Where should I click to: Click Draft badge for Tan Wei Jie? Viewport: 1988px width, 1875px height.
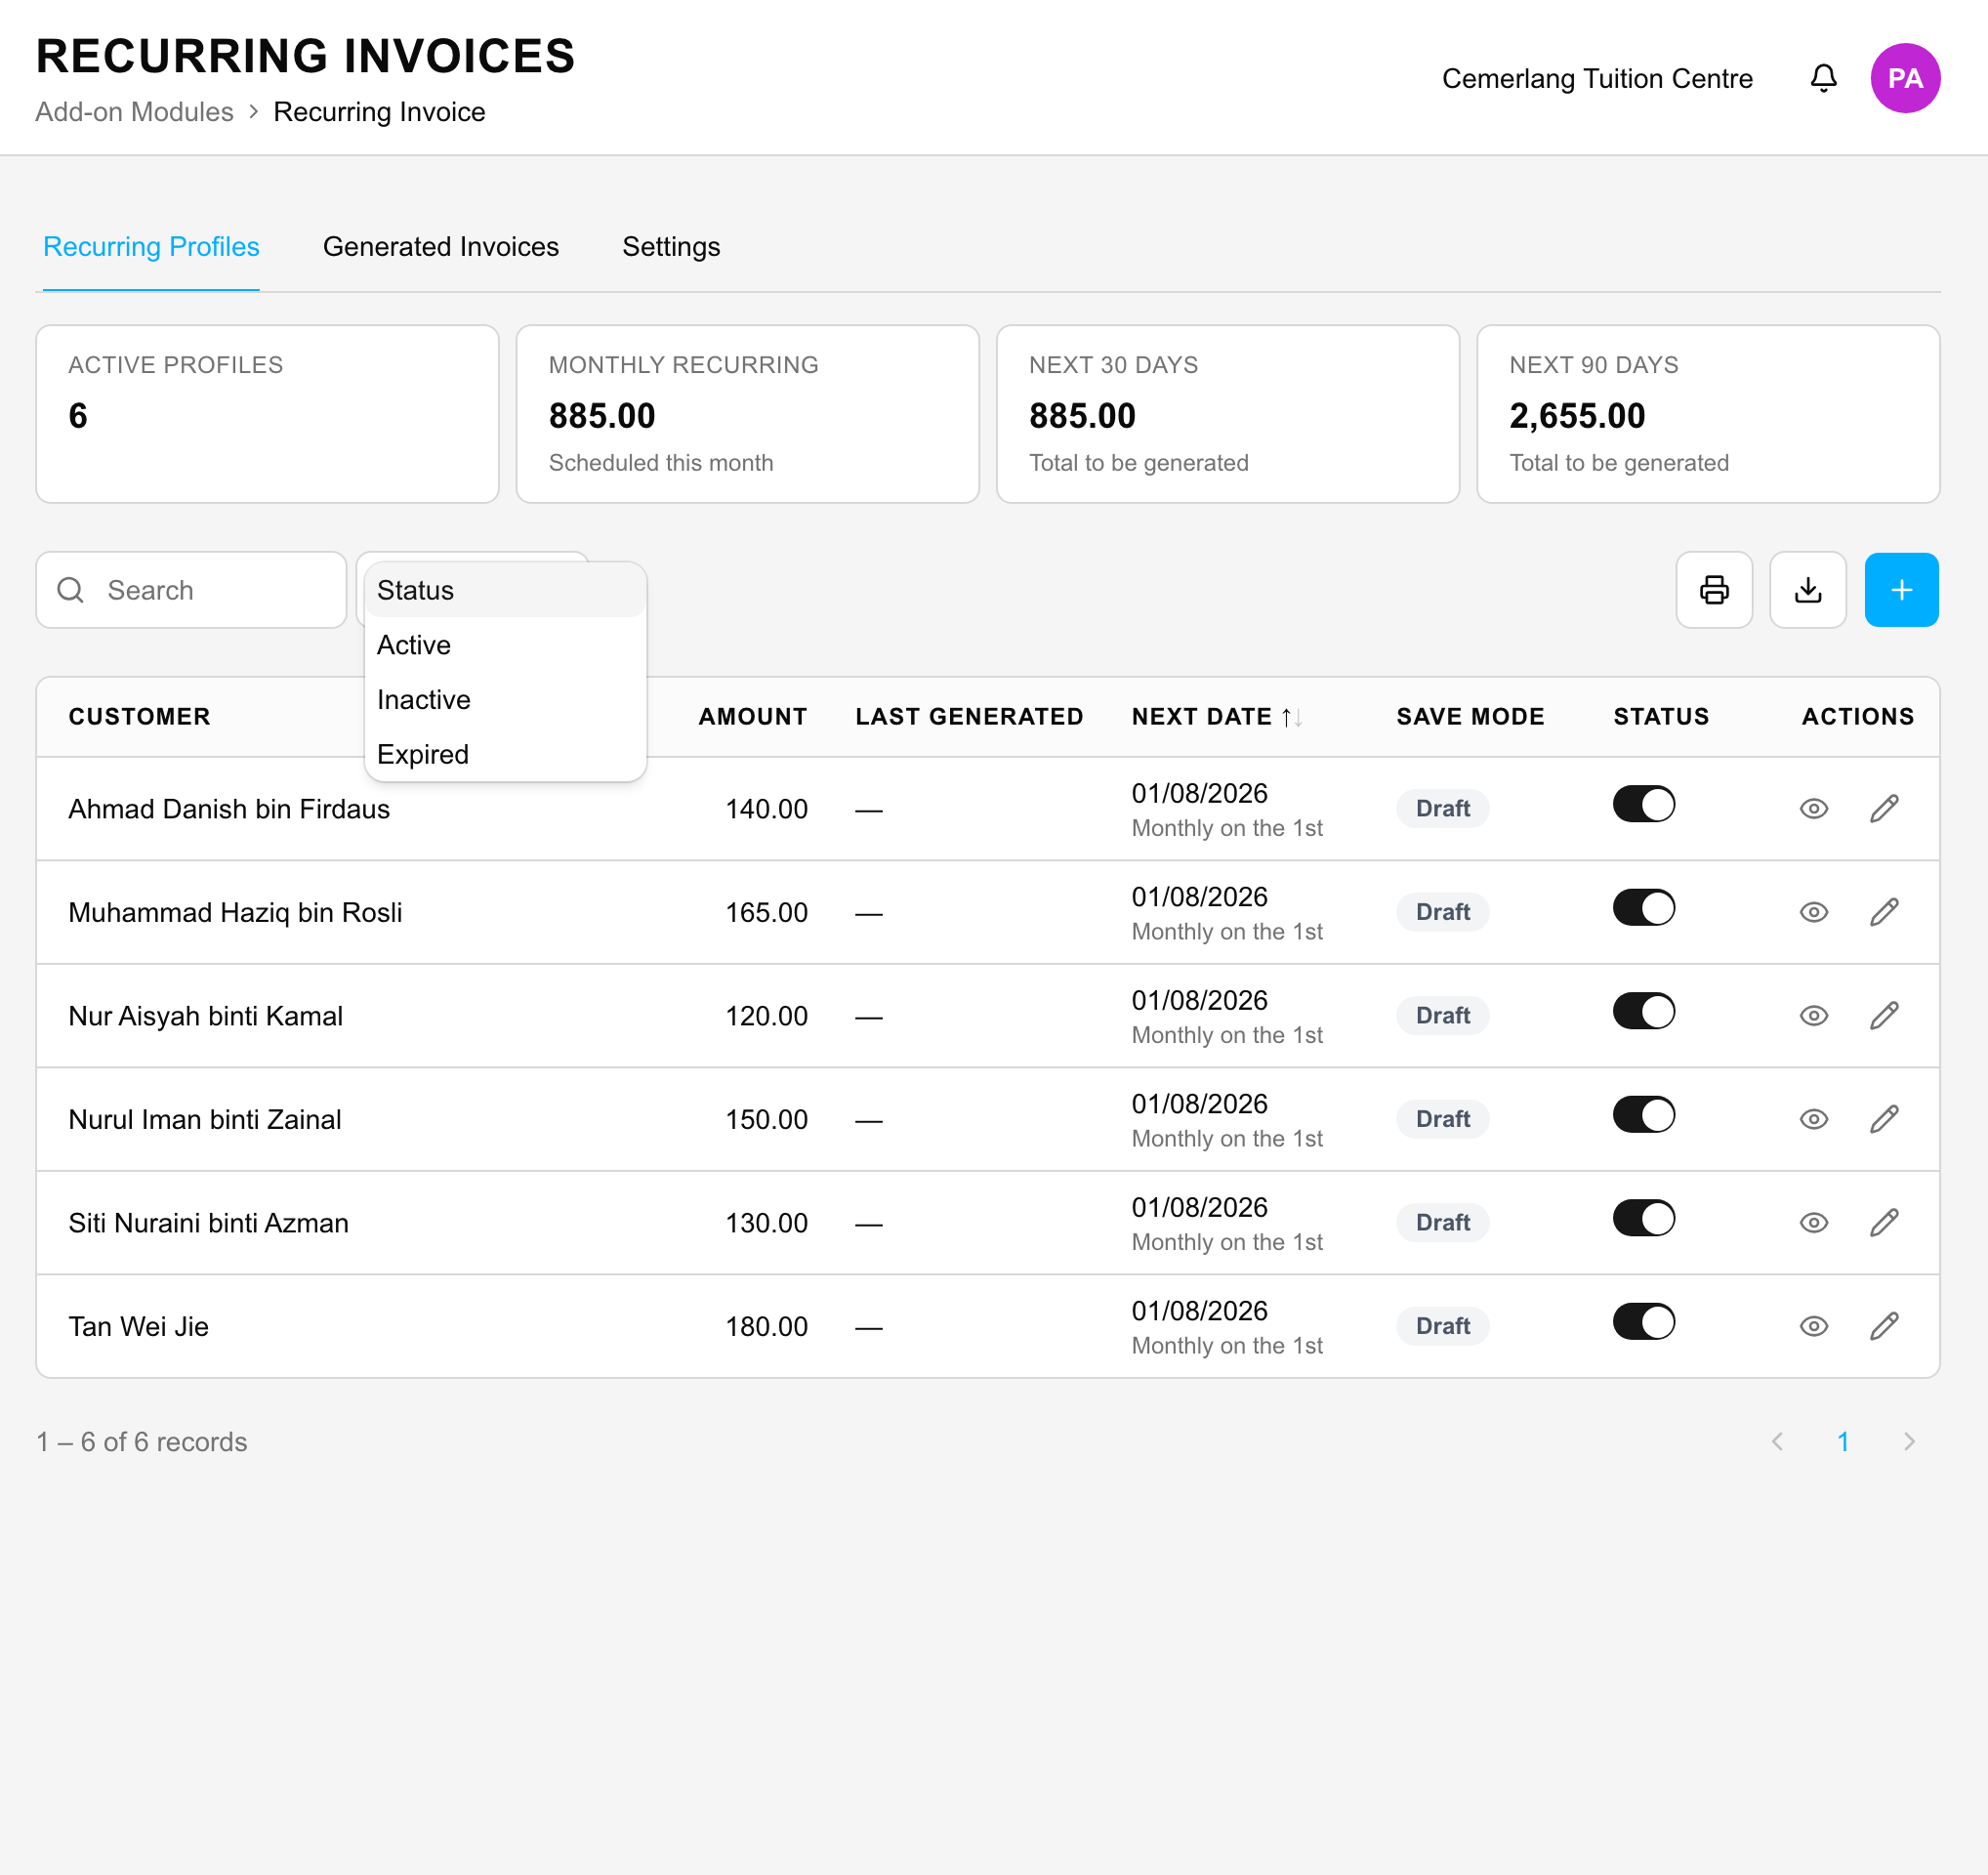coord(1442,1326)
